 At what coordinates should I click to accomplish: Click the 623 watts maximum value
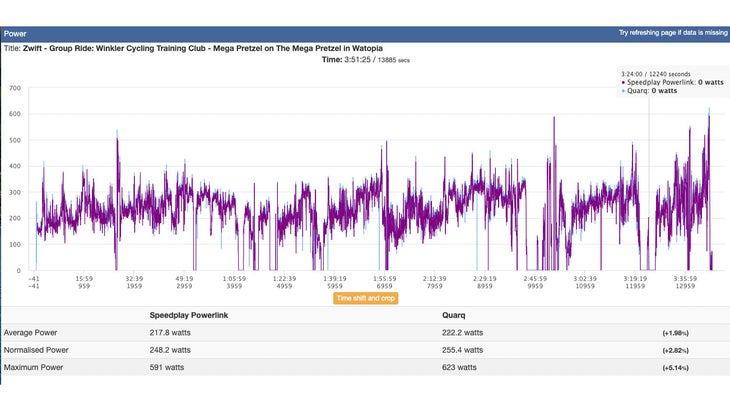coord(459,367)
